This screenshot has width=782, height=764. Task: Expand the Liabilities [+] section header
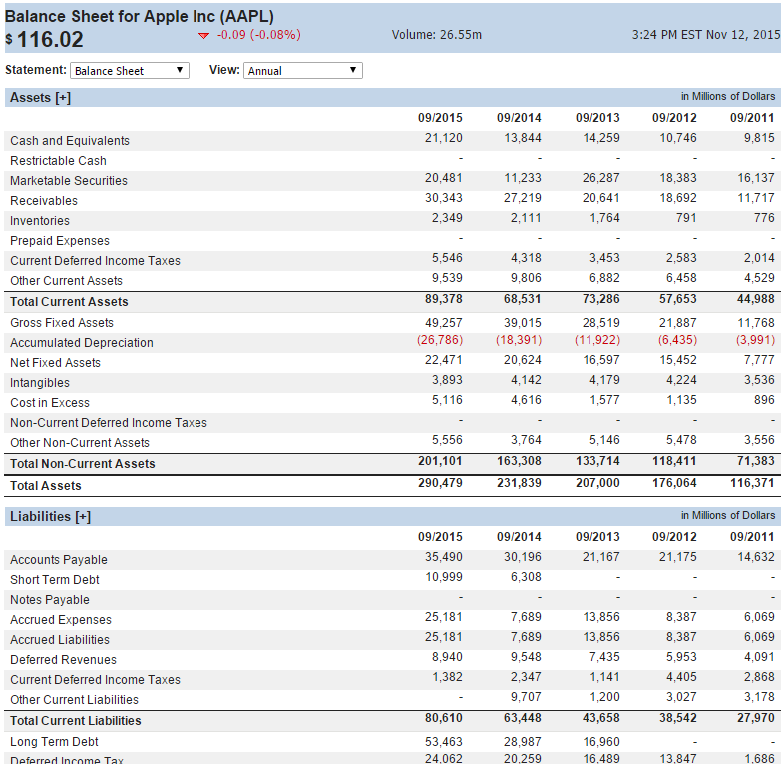point(50,516)
